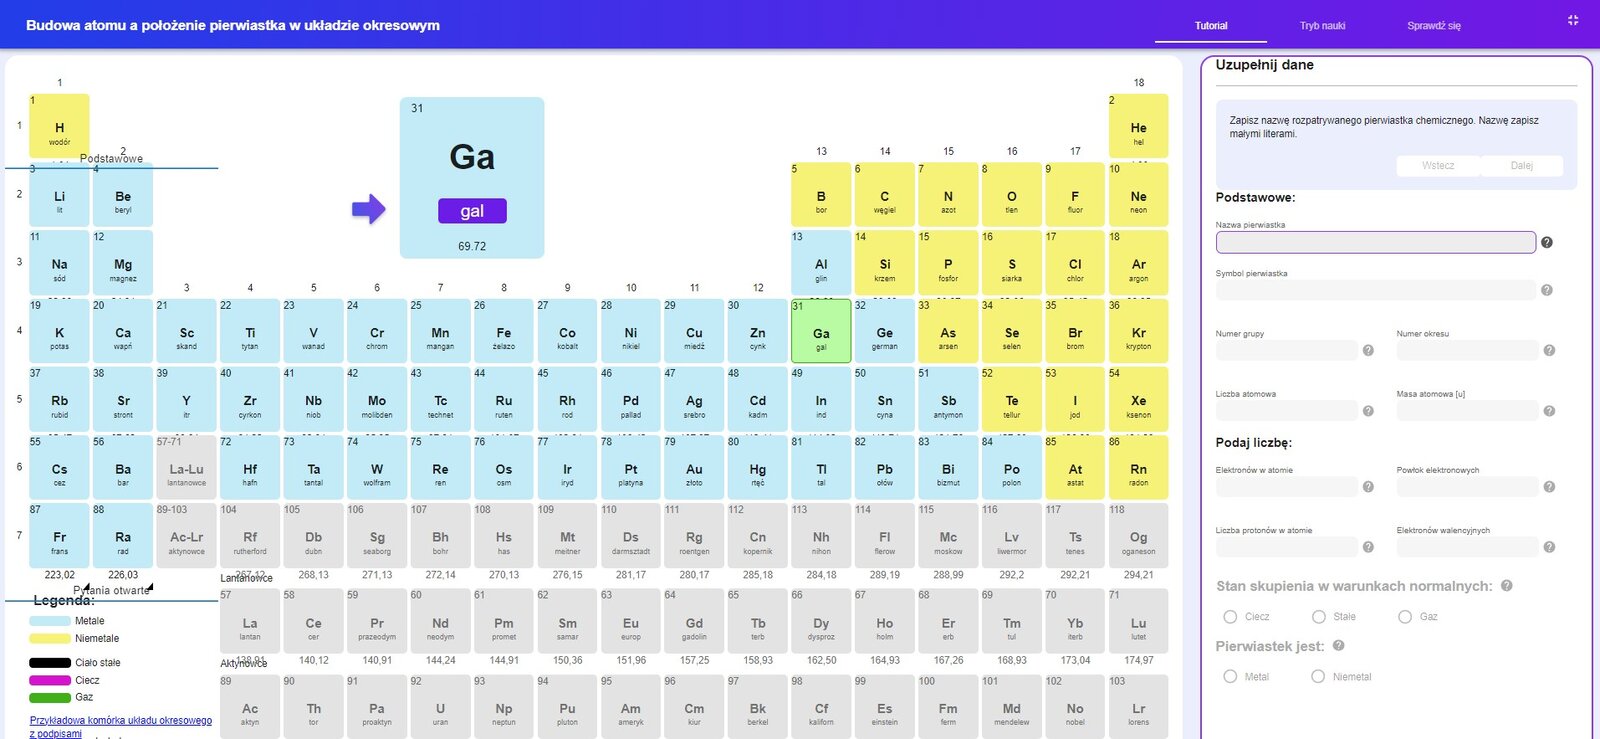
Task: Click the fullscreen icon in top-right corner
Action: pyautogui.click(x=1572, y=21)
